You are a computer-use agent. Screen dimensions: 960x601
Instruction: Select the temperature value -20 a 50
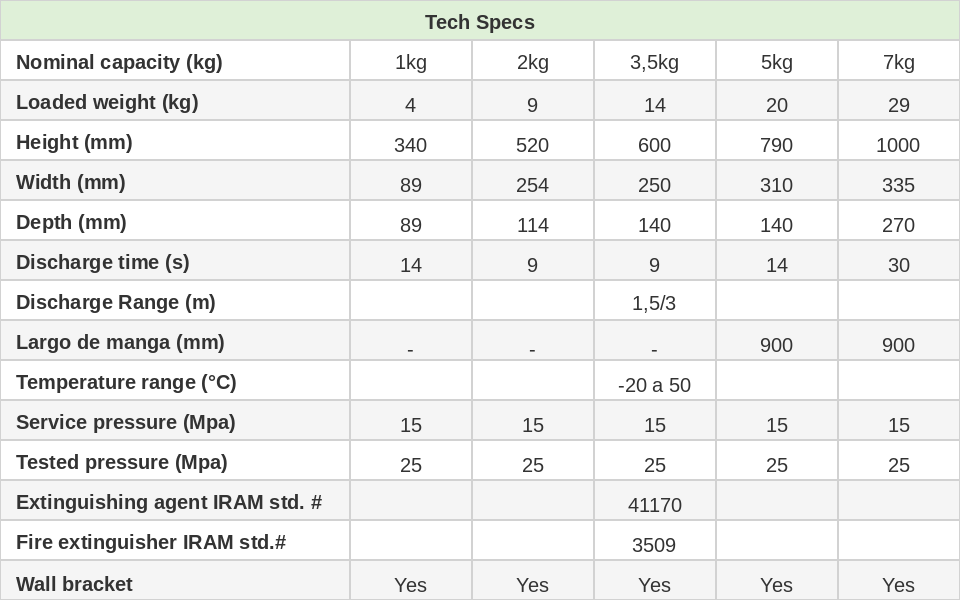[x=654, y=385]
